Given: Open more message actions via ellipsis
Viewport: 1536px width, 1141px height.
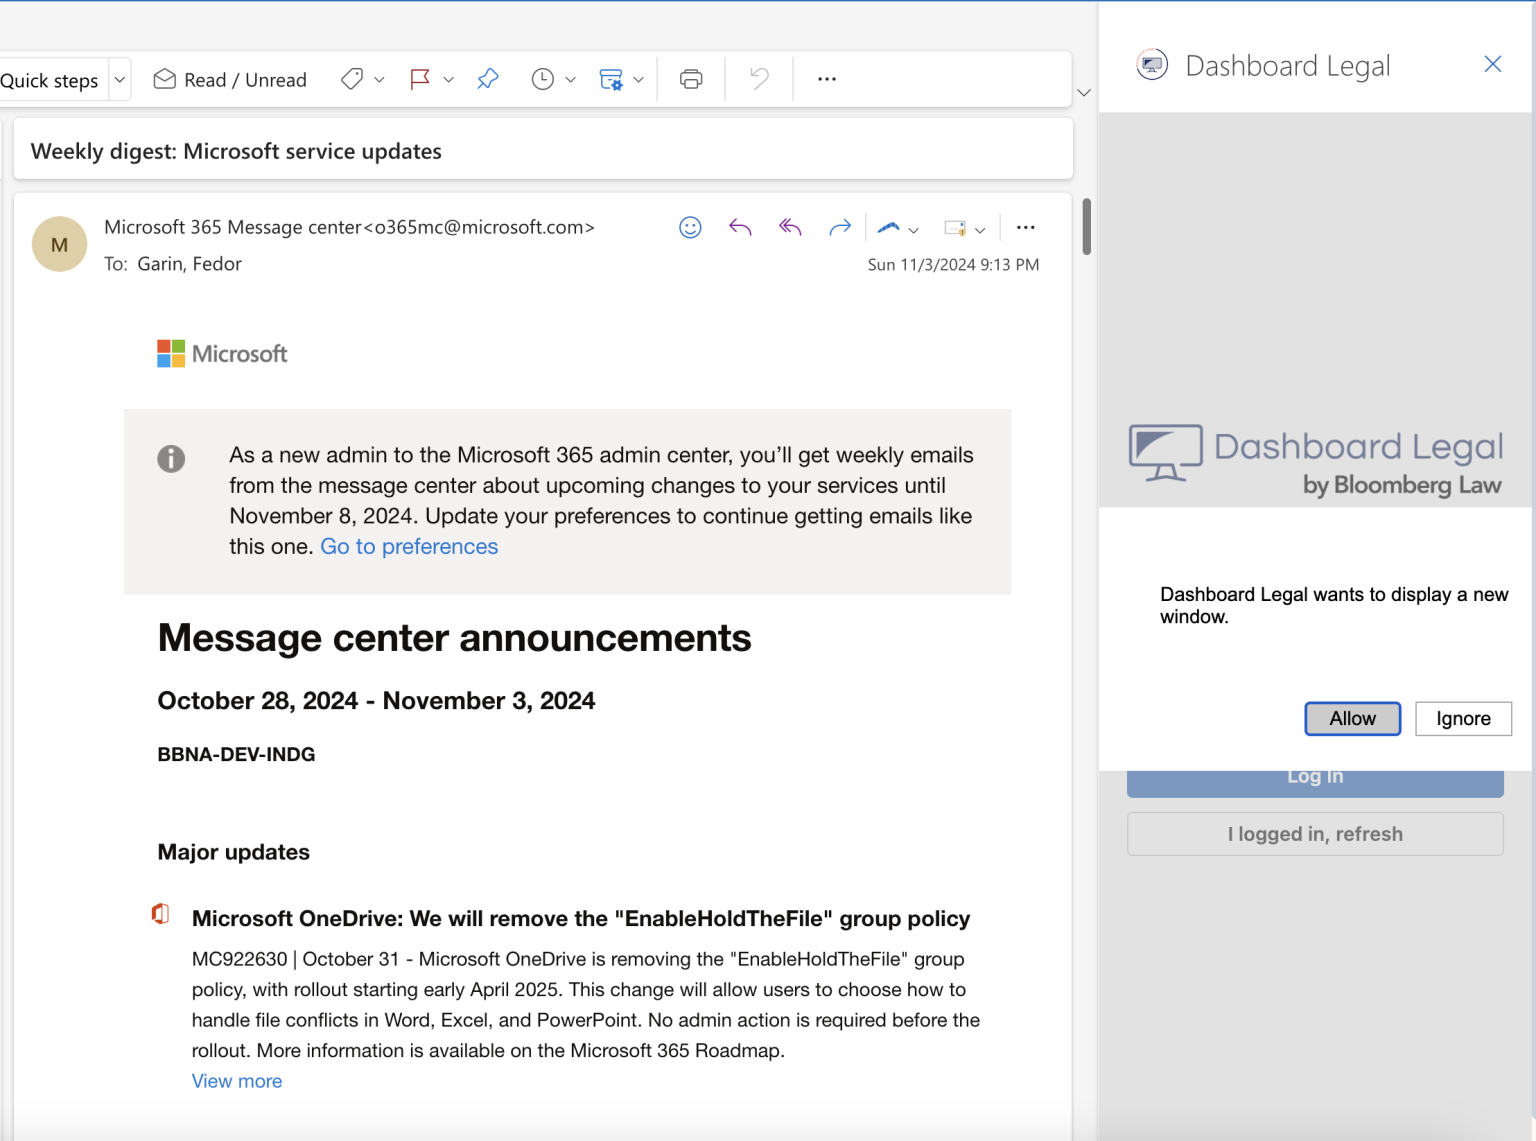Looking at the screenshot, I should (1025, 227).
